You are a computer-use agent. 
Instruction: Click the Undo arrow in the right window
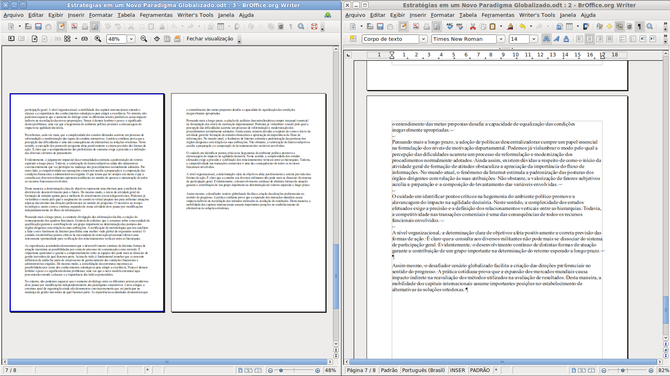point(522,26)
